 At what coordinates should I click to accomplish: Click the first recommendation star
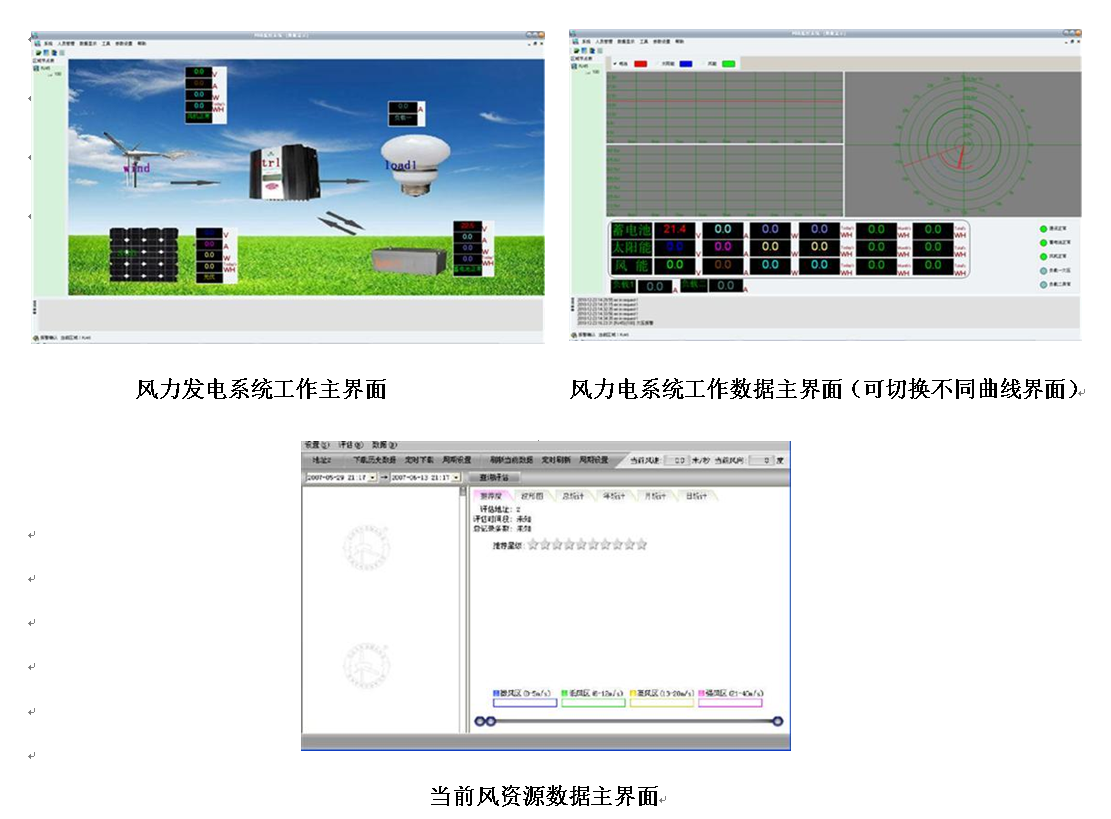[533, 545]
